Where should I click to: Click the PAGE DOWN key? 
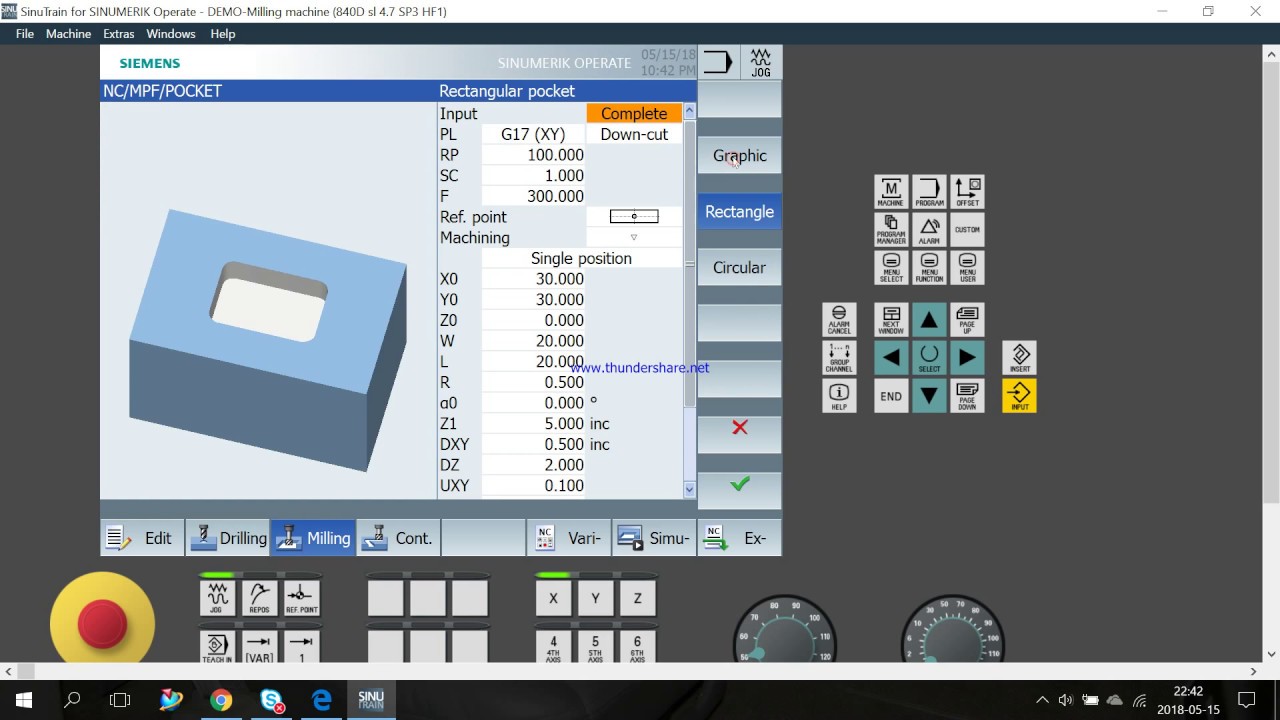pyautogui.click(x=967, y=395)
